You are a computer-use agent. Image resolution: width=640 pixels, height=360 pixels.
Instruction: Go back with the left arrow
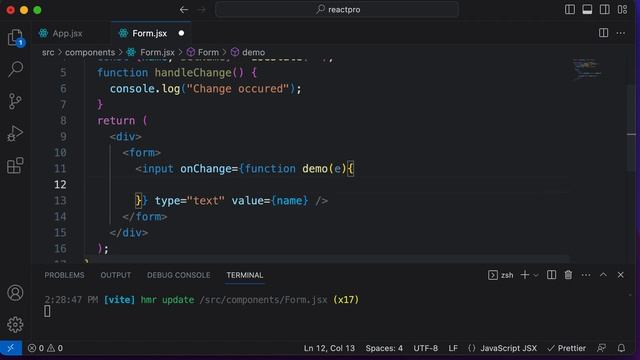point(184,9)
